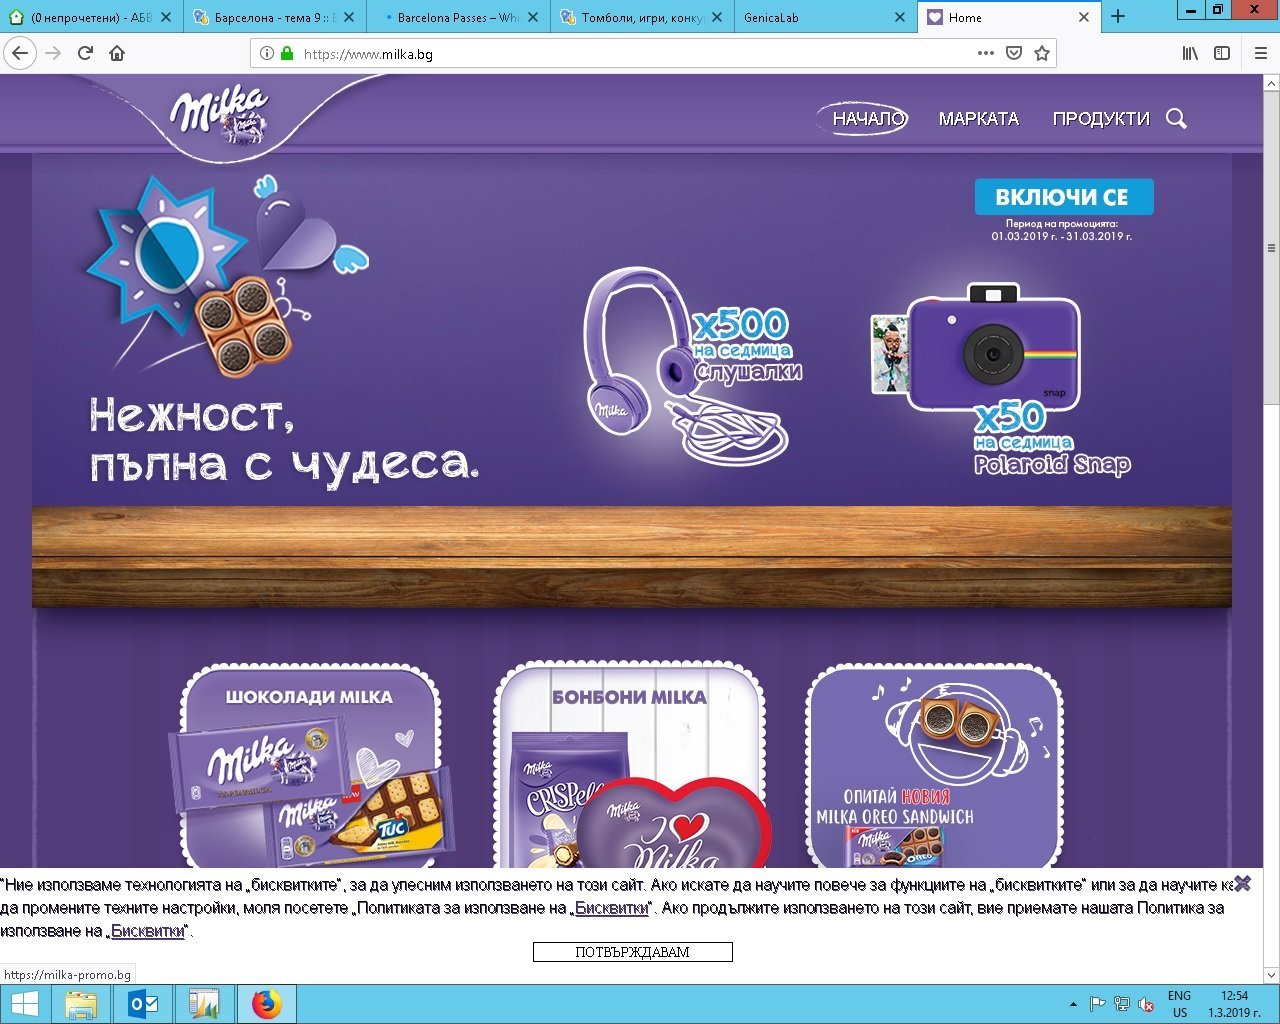Show hidden system tray icons
Viewport: 1280px width, 1024px height.
[x=1073, y=1004]
